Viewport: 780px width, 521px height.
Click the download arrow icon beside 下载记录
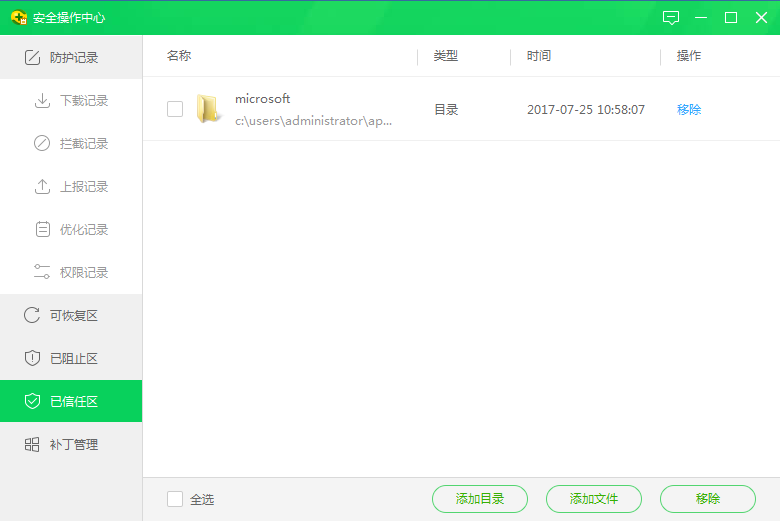[42, 101]
